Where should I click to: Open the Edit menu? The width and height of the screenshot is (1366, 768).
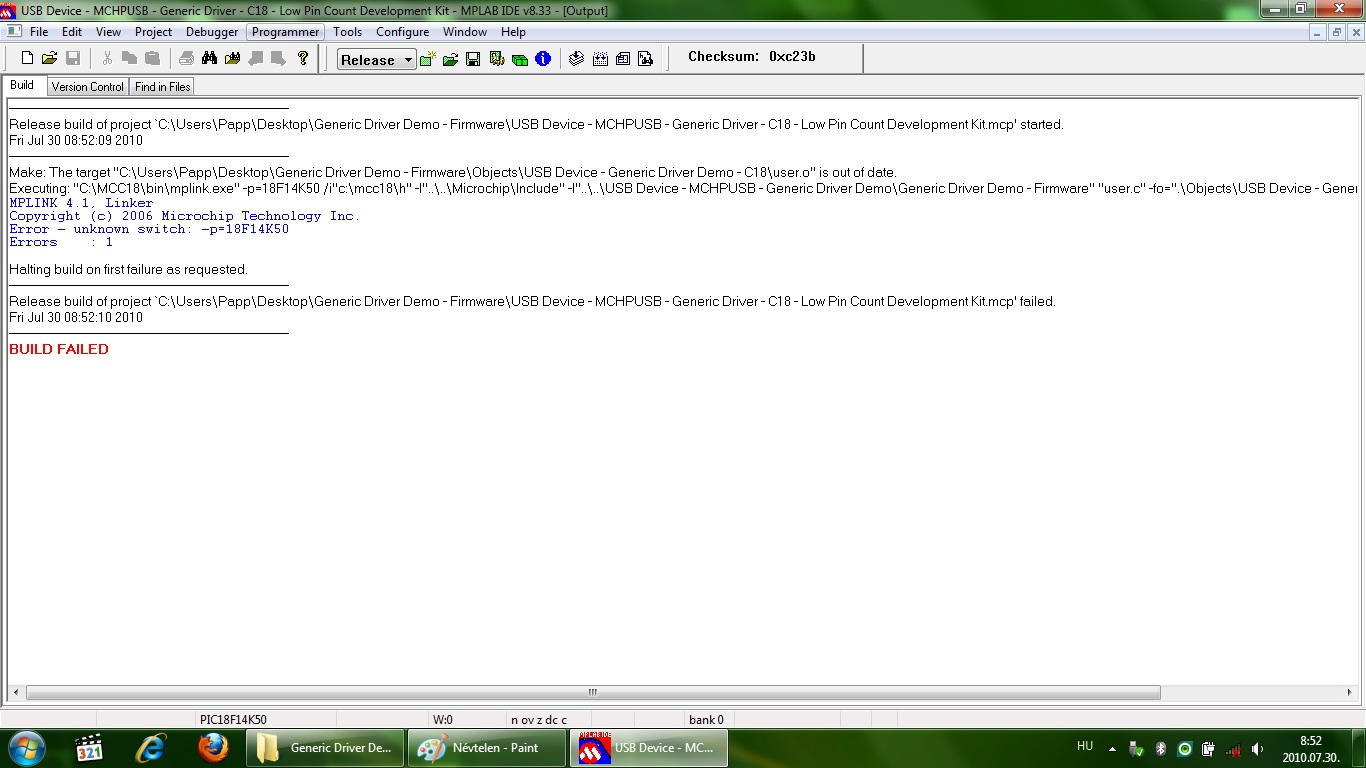click(72, 32)
